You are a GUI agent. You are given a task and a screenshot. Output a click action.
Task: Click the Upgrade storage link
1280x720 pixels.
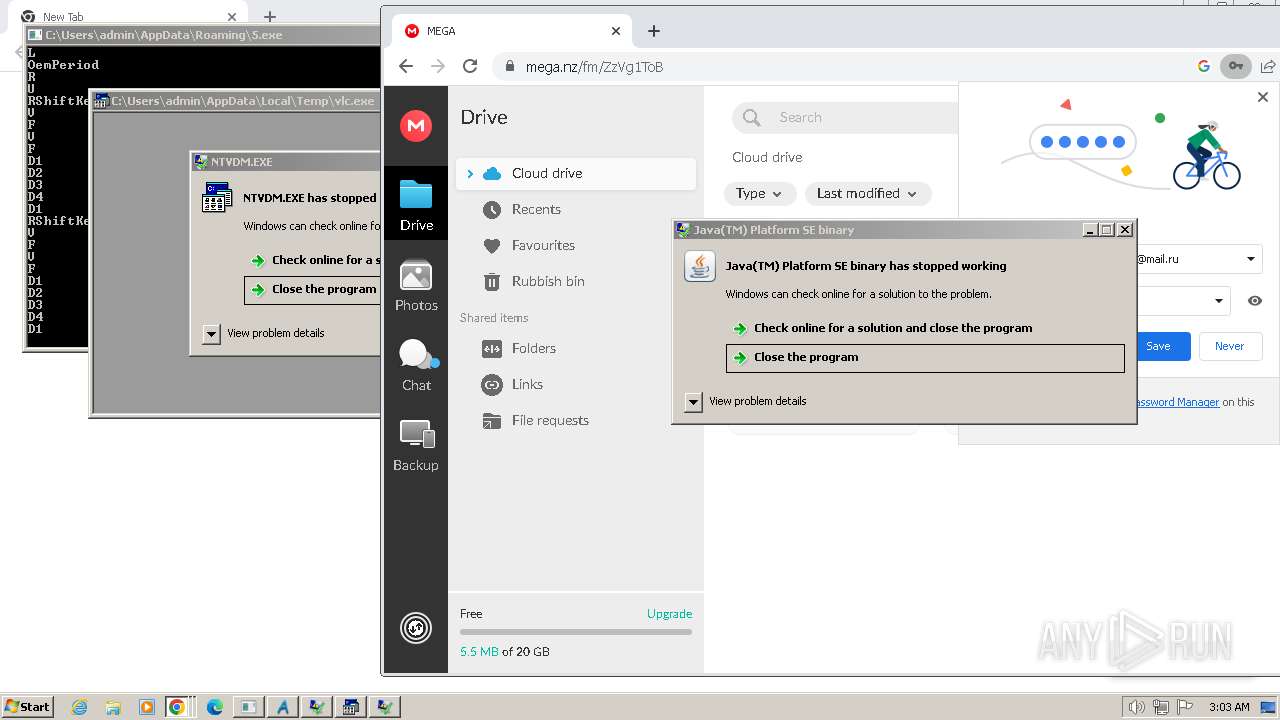pyautogui.click(x=669, y=614)
